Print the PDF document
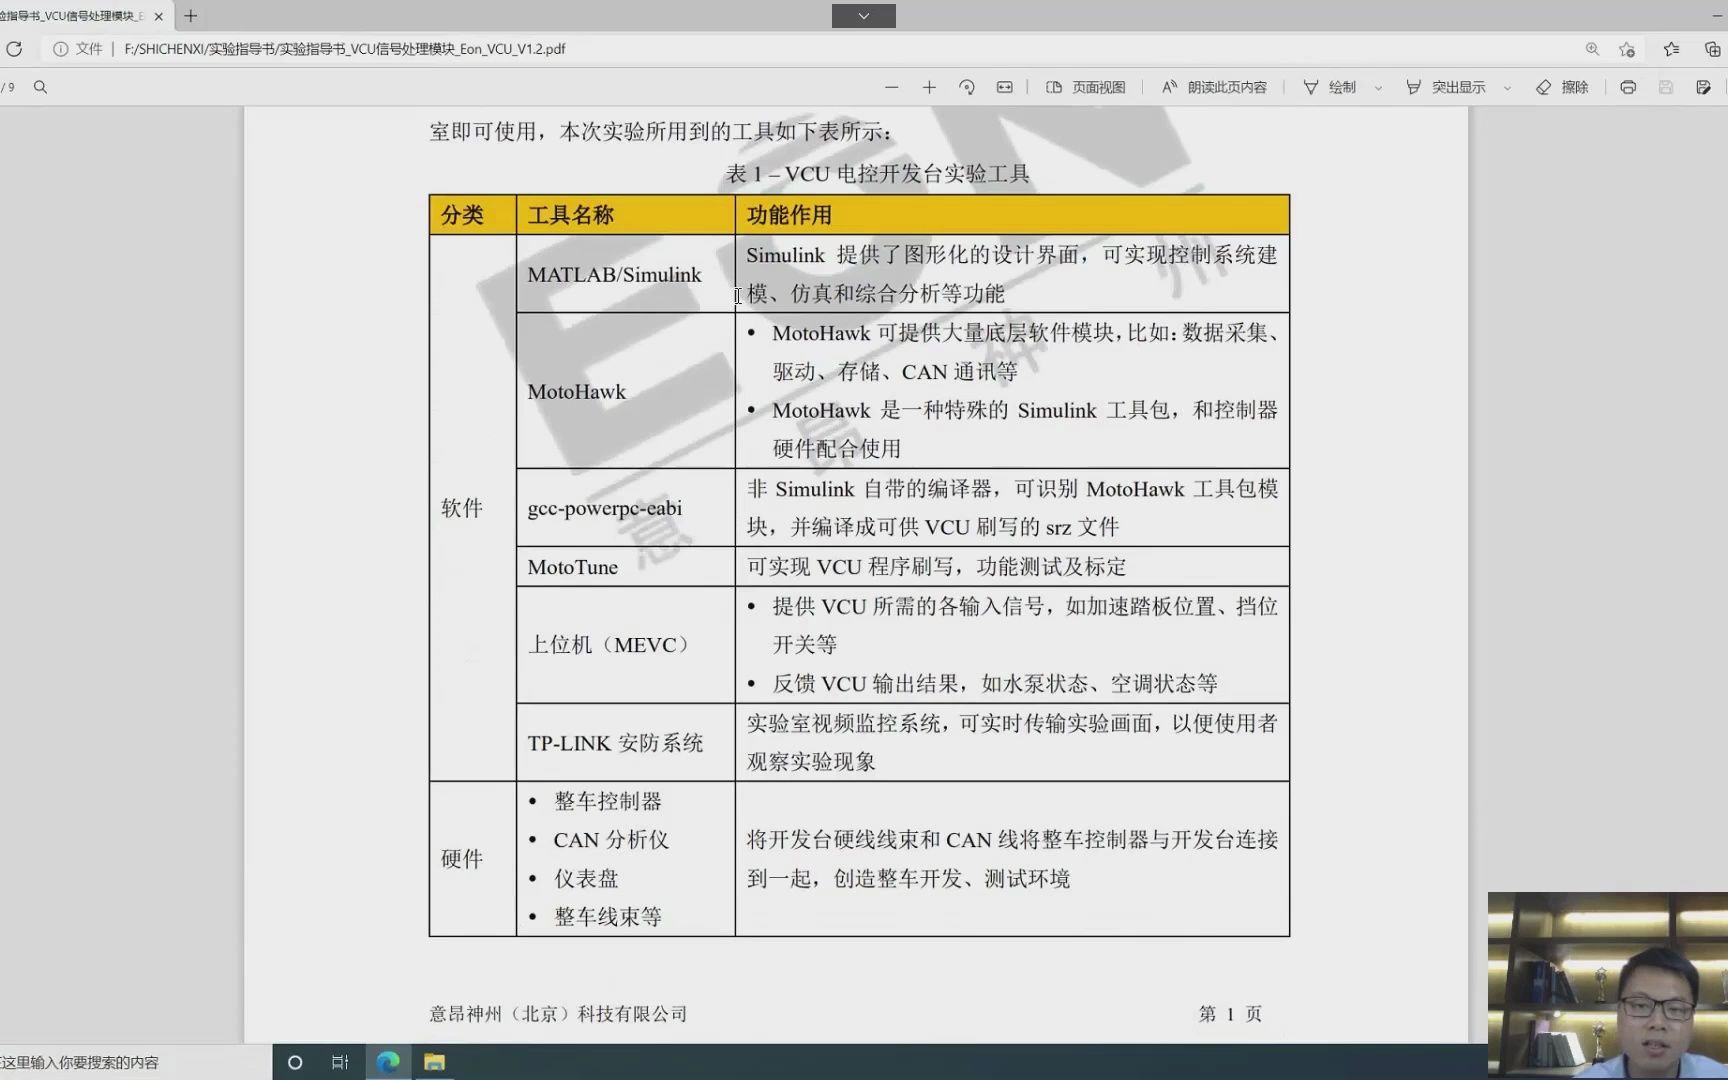1728x1080 pixels. click(1627, 88)
